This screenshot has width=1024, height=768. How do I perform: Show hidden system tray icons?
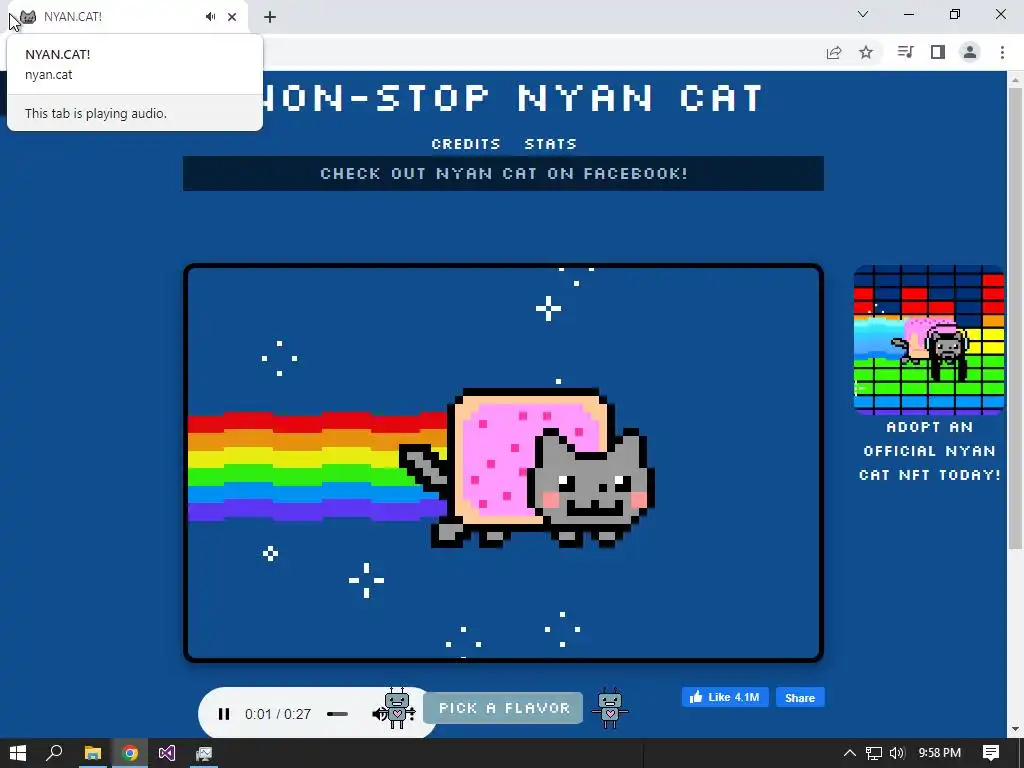(850, 753)
